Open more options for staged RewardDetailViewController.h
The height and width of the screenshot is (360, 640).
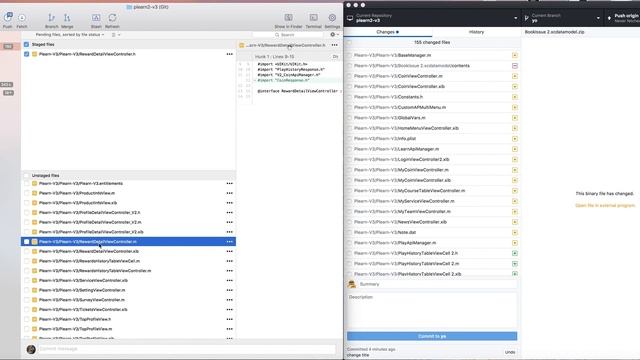pyautogui.click(x=230, y=54)
